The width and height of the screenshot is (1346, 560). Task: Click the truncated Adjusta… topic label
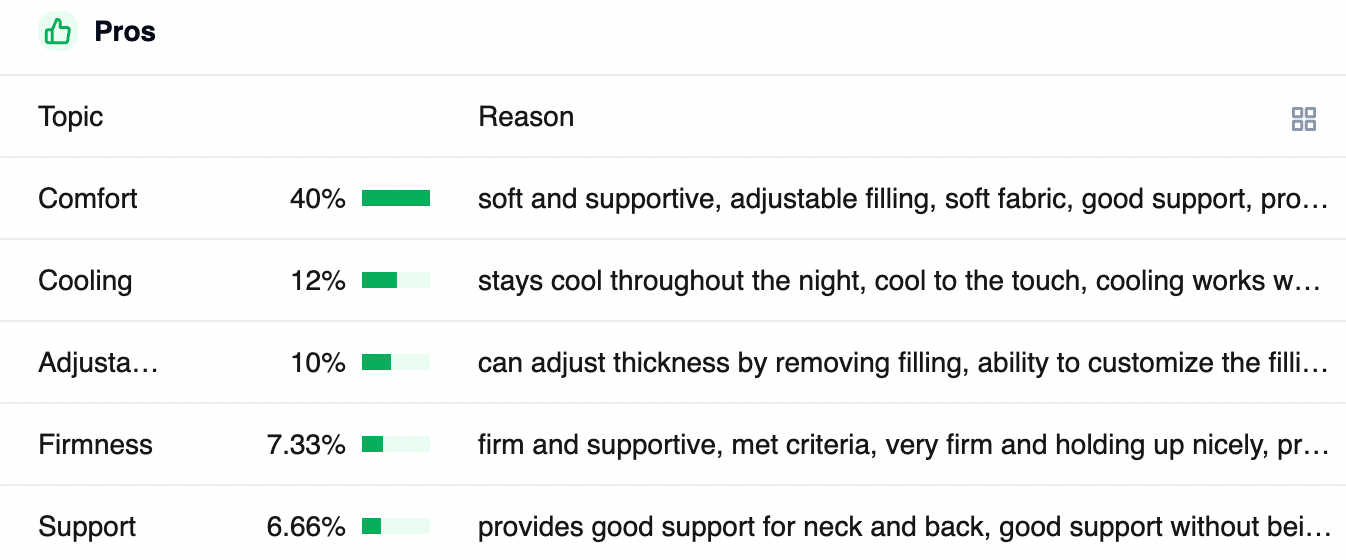[x=98, y=362]
